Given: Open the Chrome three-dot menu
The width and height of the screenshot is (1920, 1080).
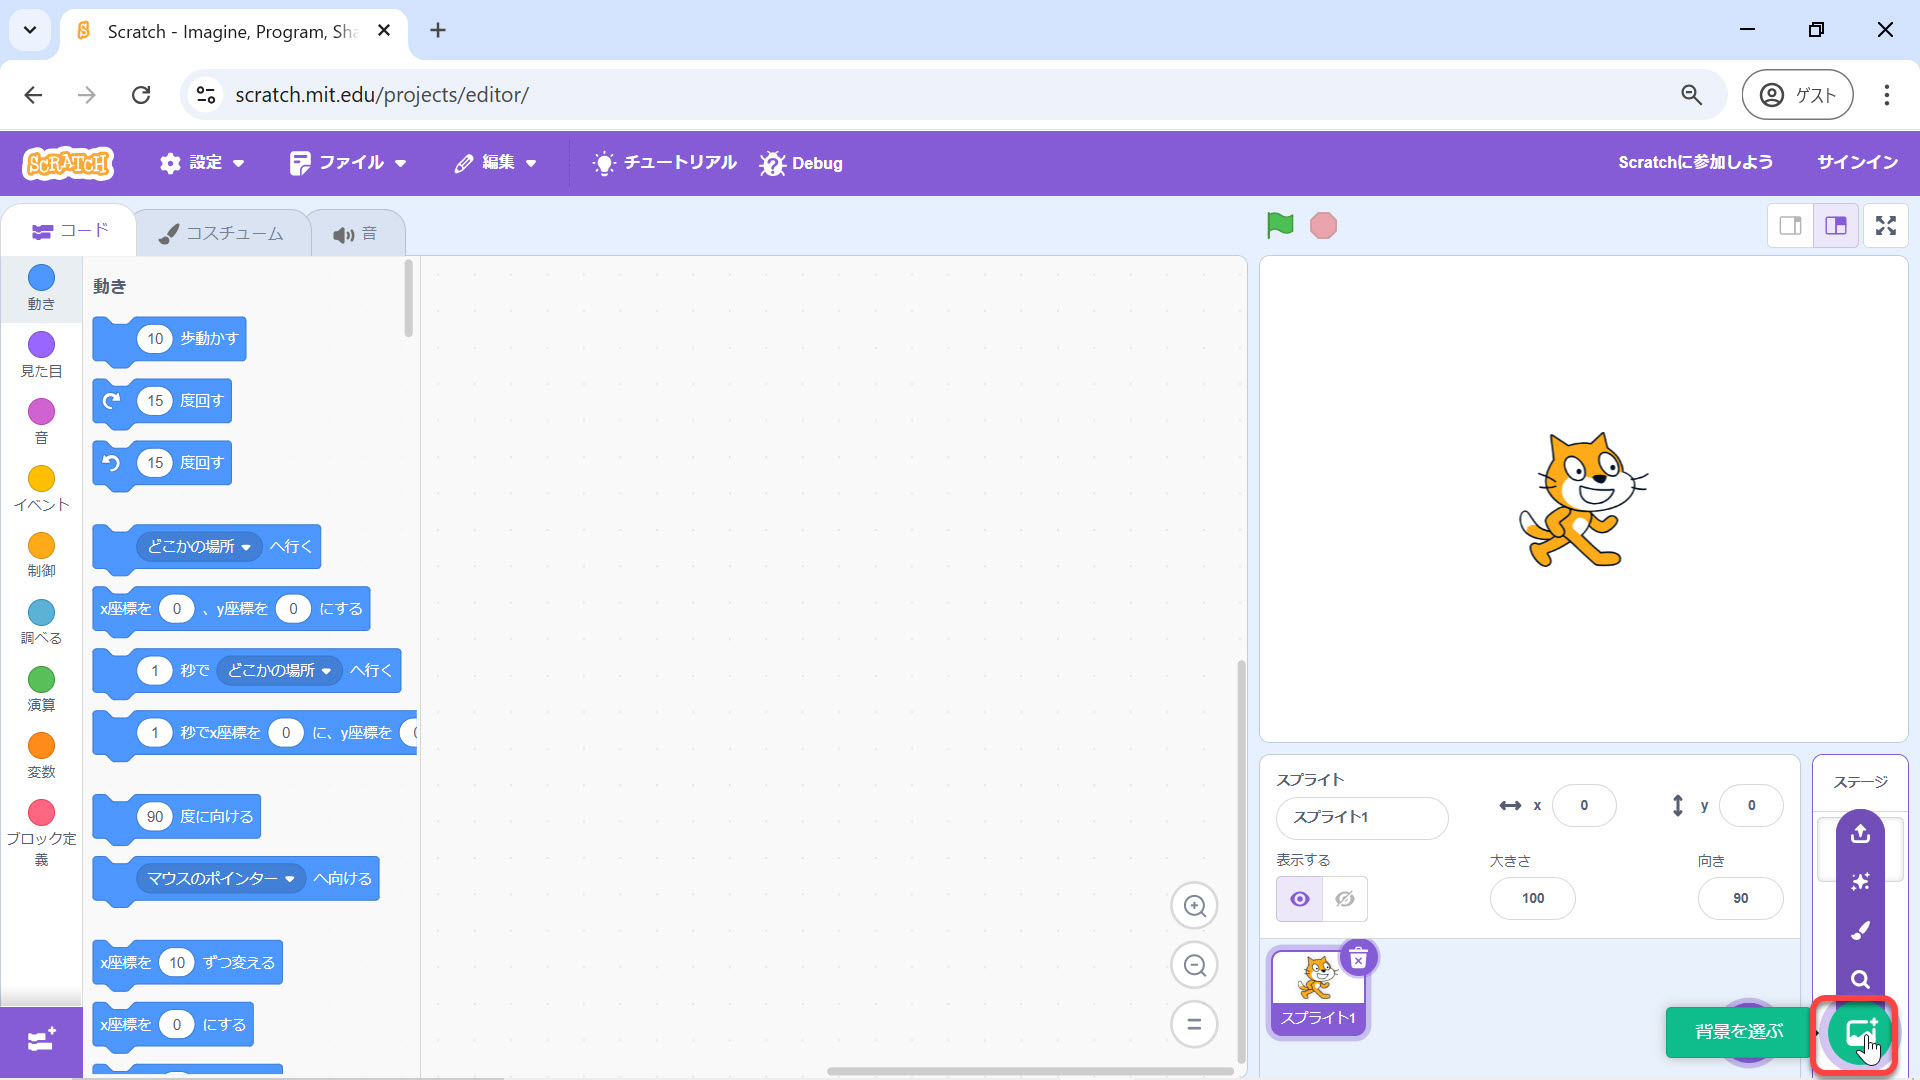Looking at the screenshot, I should pyautogui.click(x=1886, y=95).
